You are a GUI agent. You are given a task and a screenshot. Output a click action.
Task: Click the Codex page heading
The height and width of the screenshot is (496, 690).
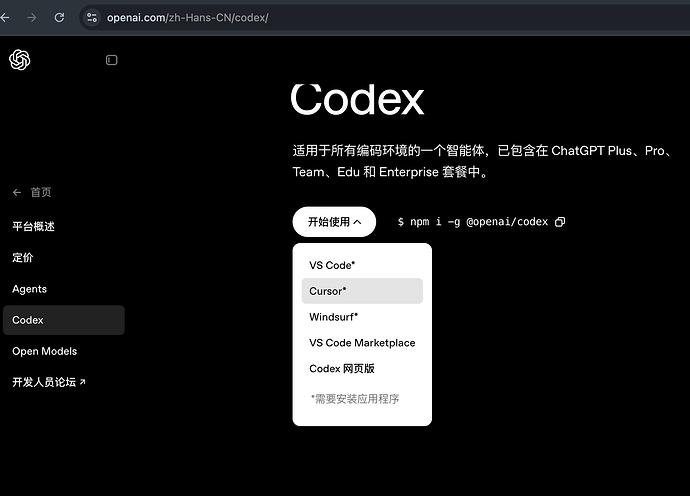click(357, 99)
